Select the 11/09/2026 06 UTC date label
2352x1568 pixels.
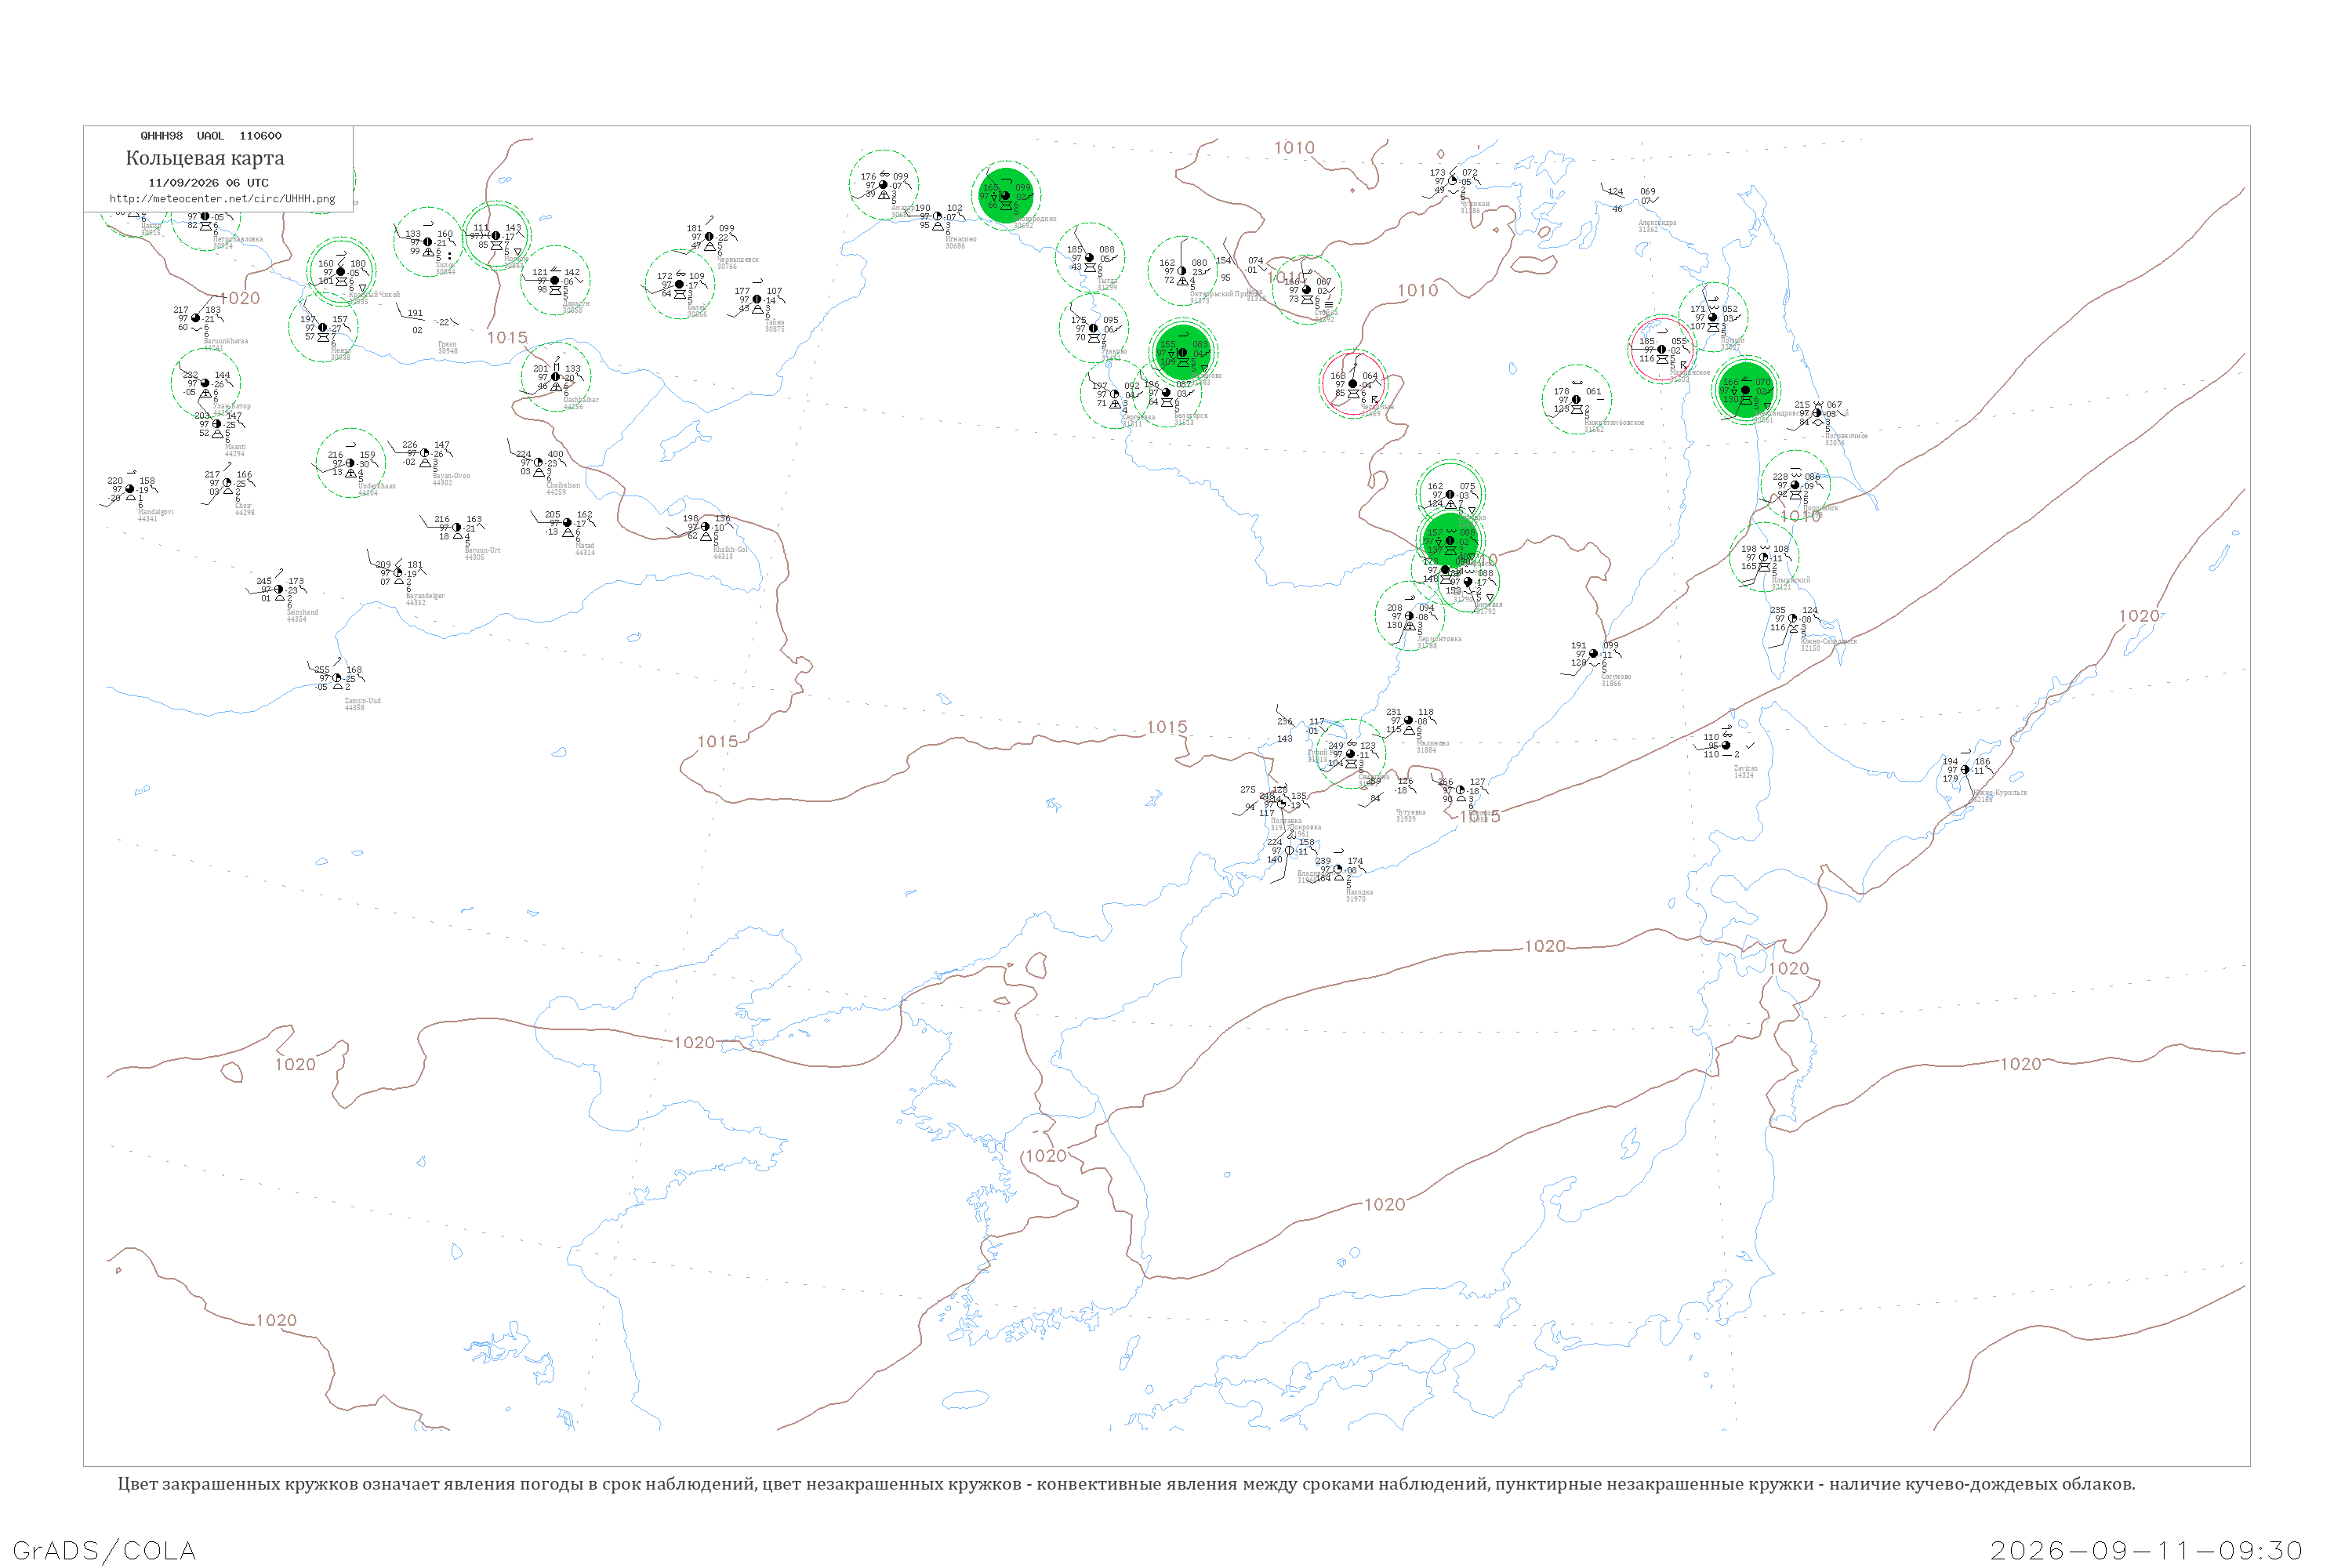tap(208, 183)
